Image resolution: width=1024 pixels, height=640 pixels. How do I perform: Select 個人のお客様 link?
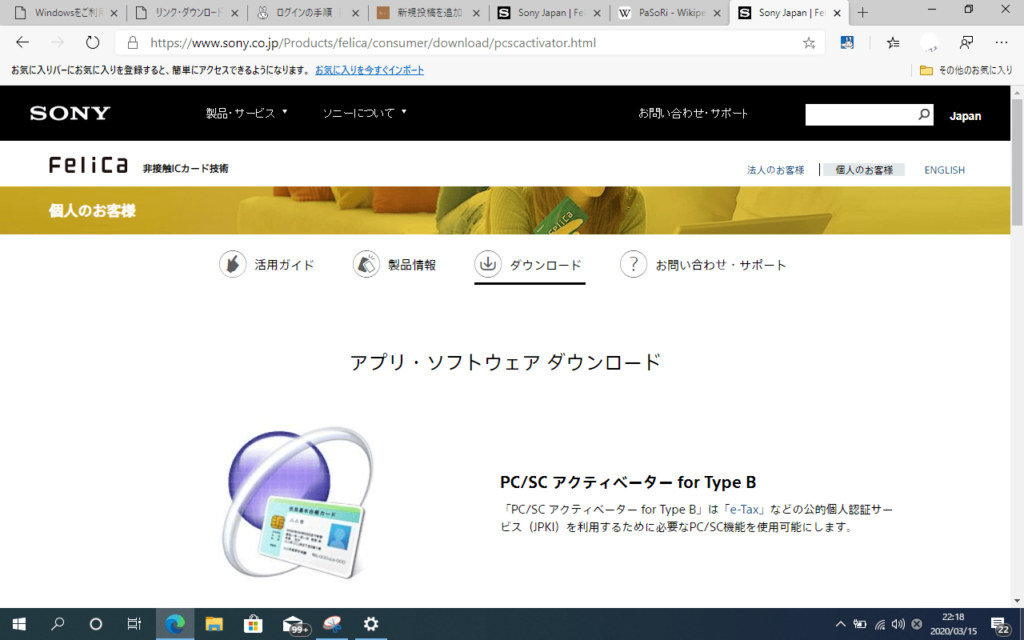pos(864,170)
